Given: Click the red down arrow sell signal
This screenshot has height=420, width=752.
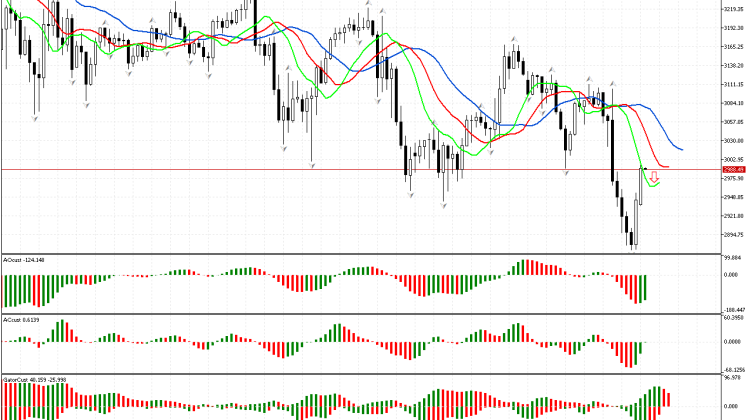Looking at the screenshot, I should click(656, 177).
